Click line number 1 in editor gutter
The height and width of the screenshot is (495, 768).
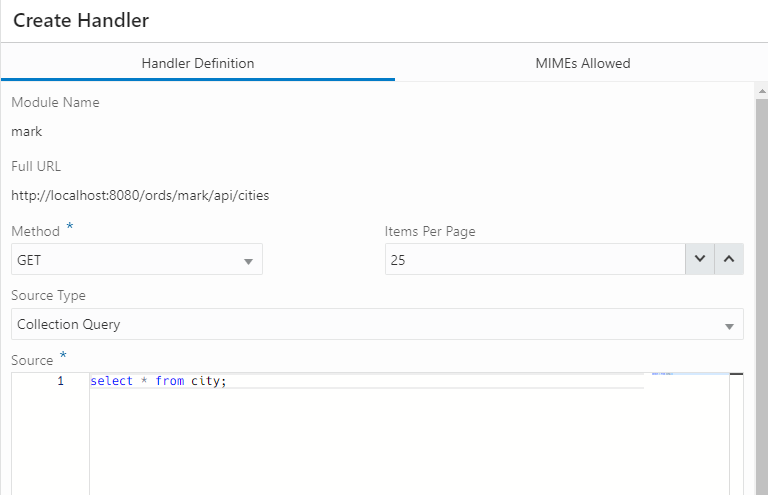click(x=60, y=381)
